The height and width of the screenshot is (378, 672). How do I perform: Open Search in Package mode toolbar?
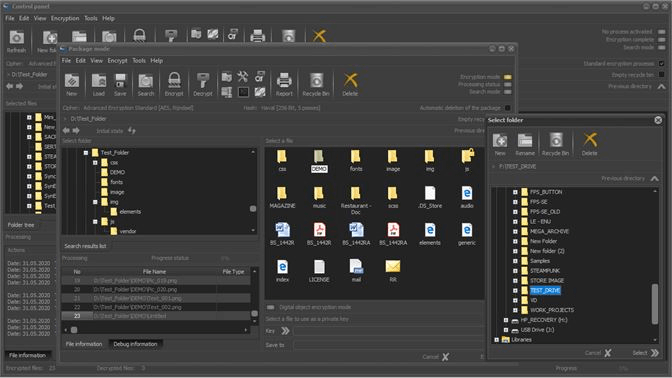pyautogui.click(x=146, y=84)
